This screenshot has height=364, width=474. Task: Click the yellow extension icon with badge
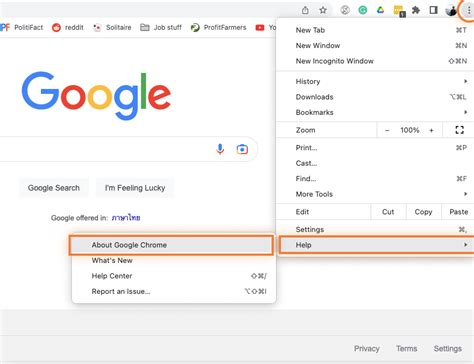(399, 11)
